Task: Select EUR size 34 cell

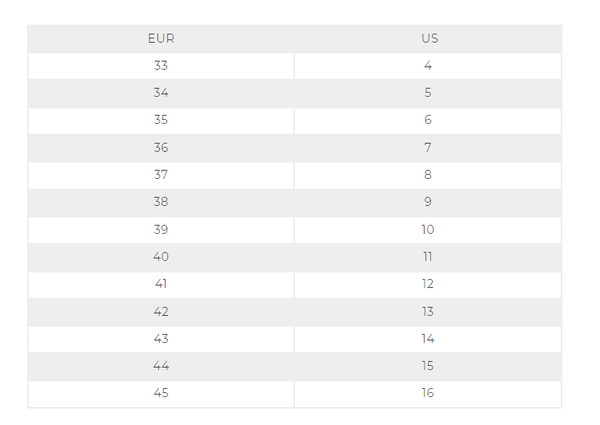Action: 161,93
